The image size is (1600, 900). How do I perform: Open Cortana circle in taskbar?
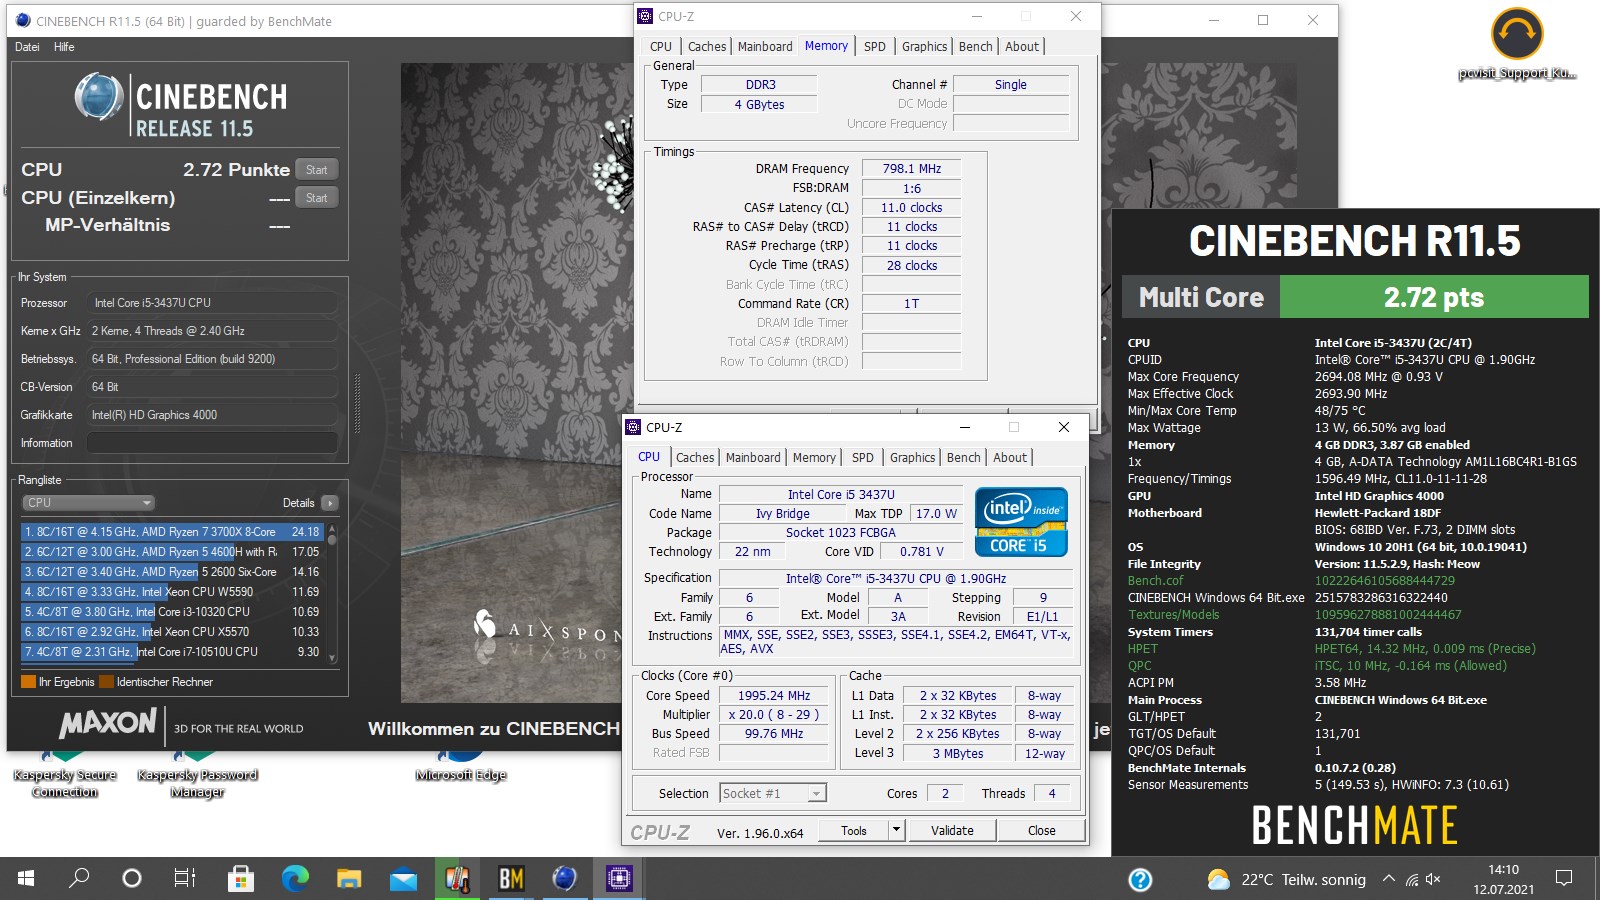(x=132, y=879)
